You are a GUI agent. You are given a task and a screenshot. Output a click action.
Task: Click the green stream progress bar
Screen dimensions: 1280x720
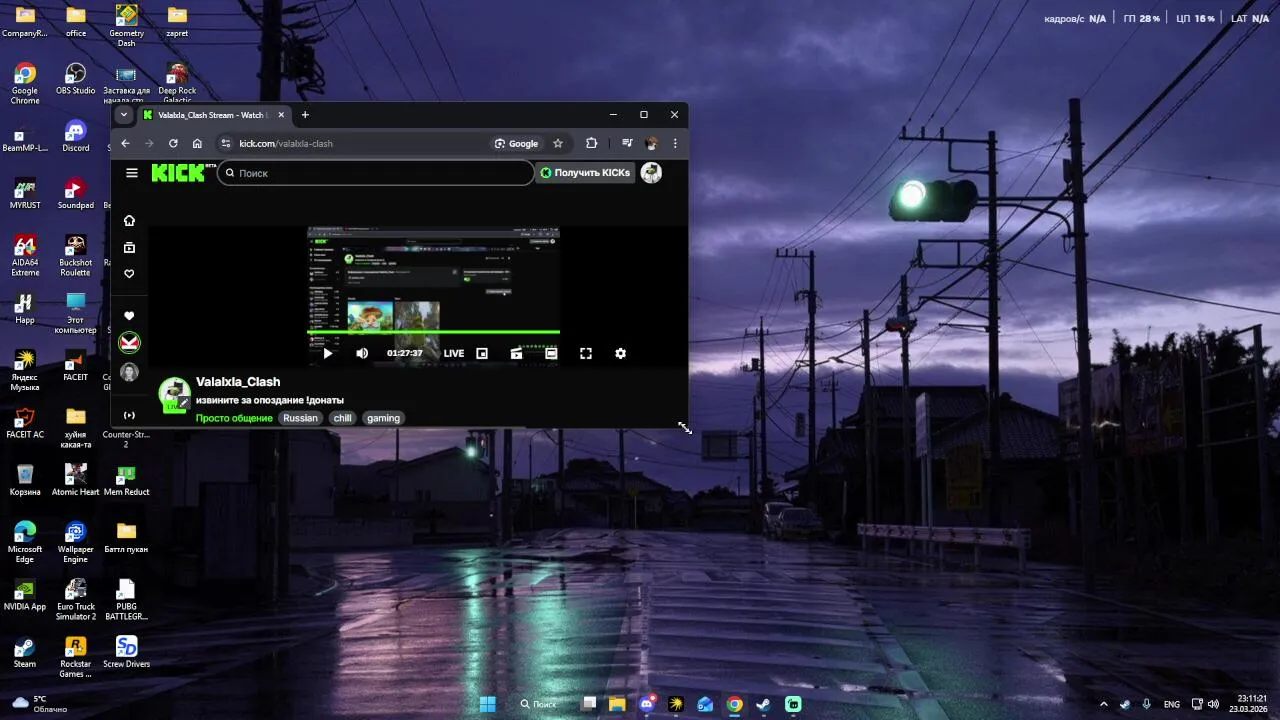pos(433,332)
